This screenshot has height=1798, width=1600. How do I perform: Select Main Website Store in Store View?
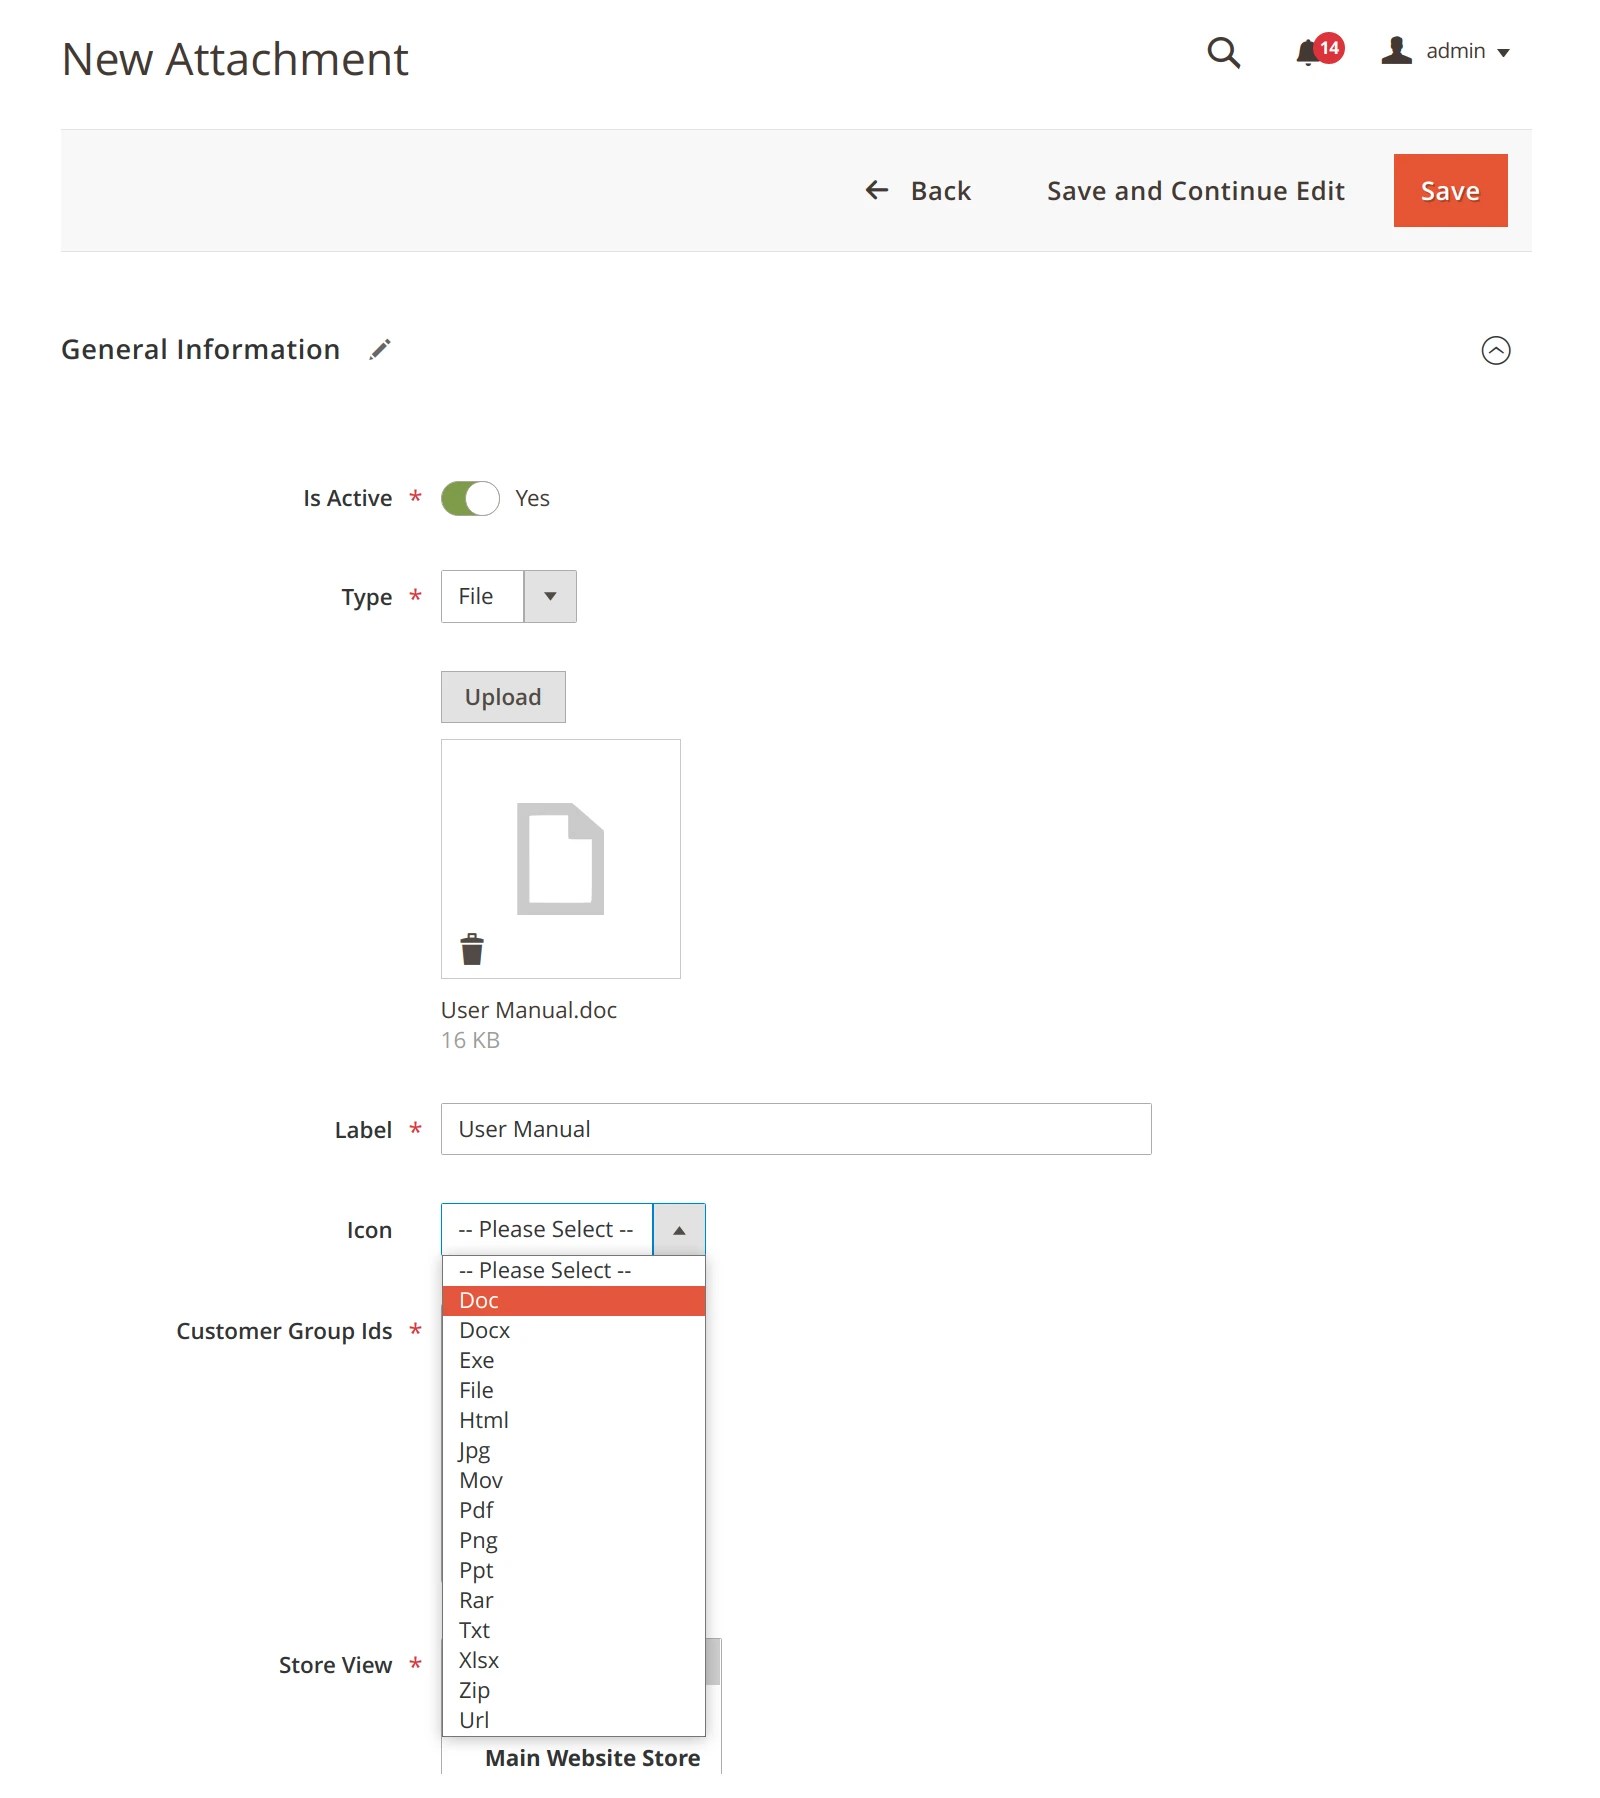[x=592, y=1758]
